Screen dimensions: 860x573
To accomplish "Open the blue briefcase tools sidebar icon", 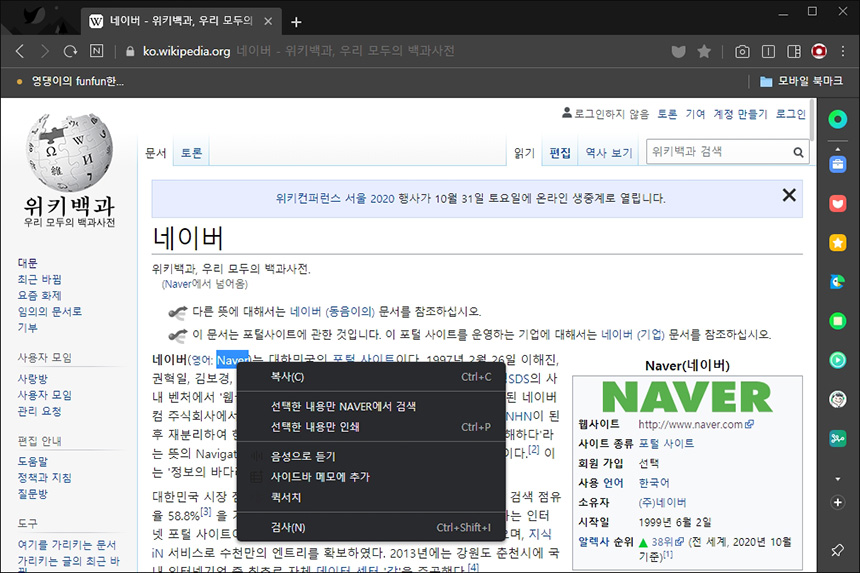I will [838, 164].
